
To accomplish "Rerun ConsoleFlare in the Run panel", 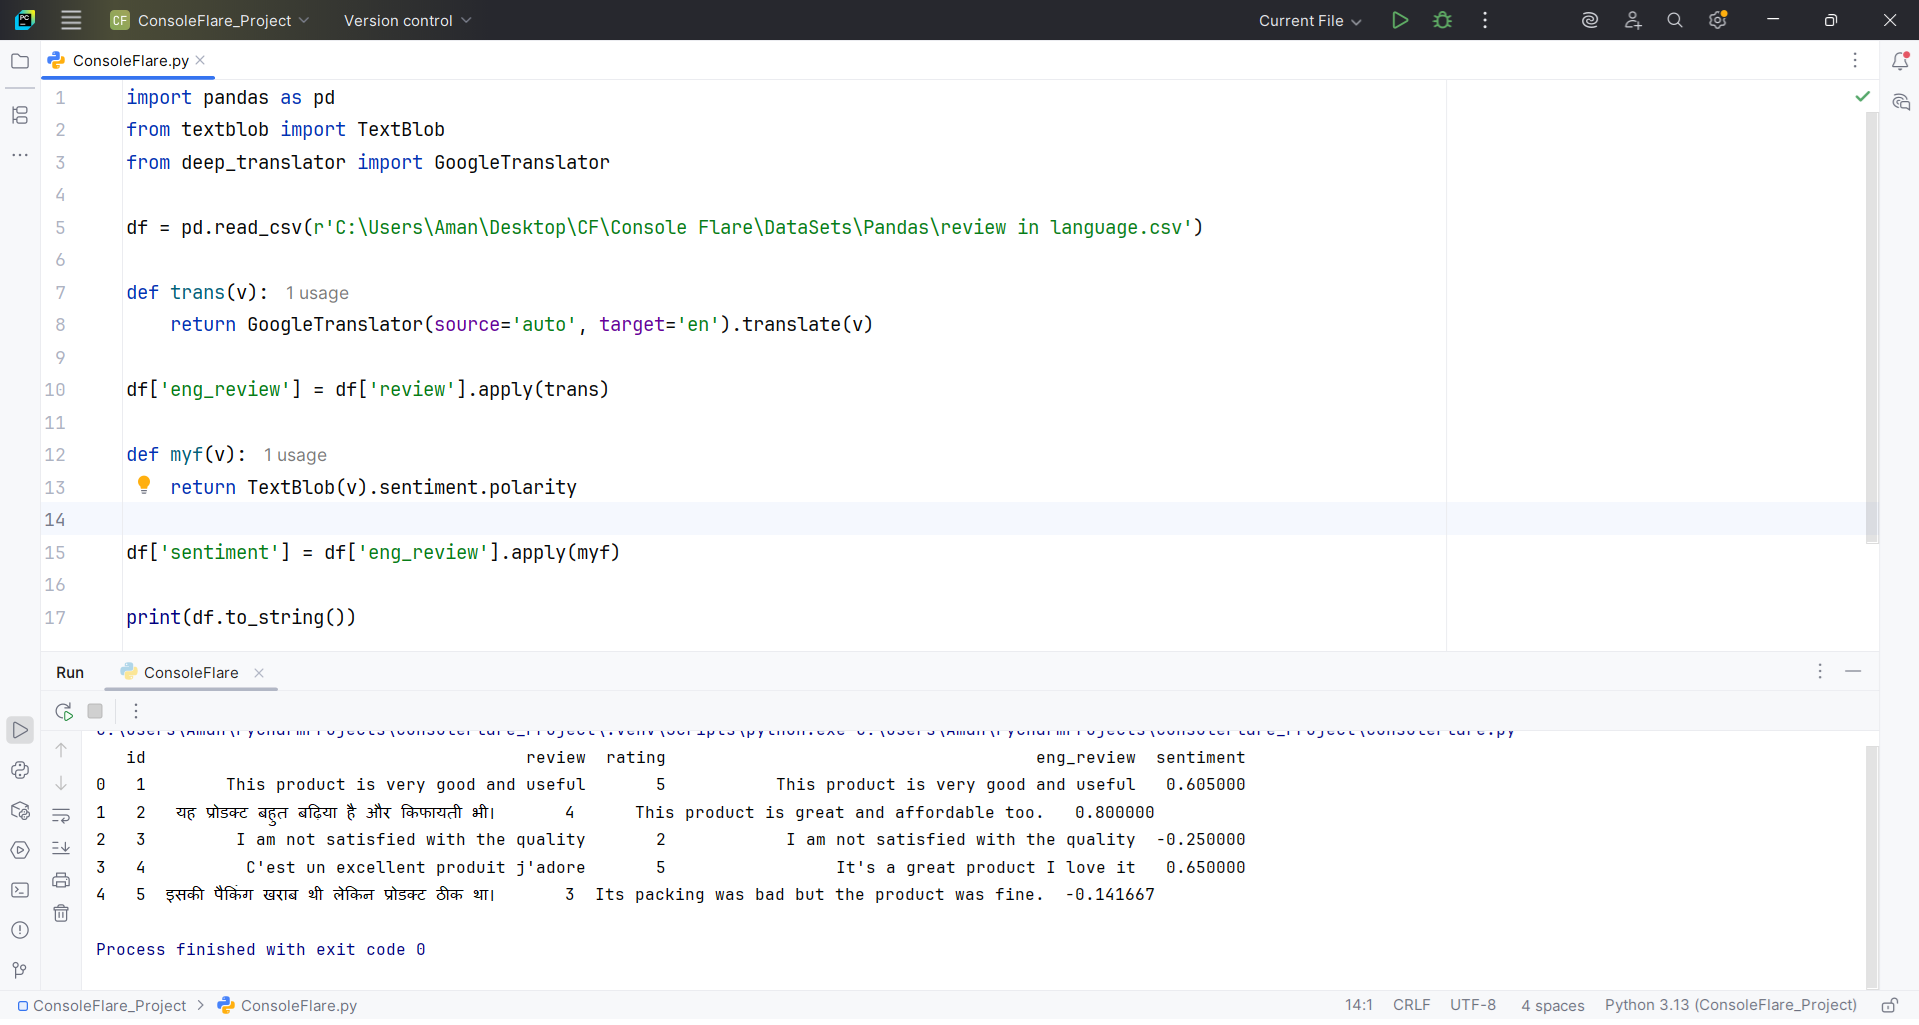I will point(64,711).
